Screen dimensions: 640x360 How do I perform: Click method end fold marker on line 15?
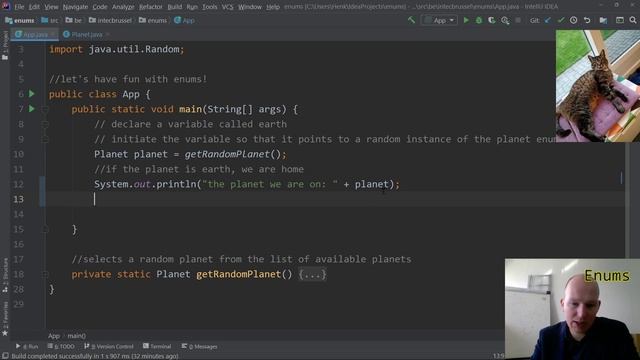point(45,229)
